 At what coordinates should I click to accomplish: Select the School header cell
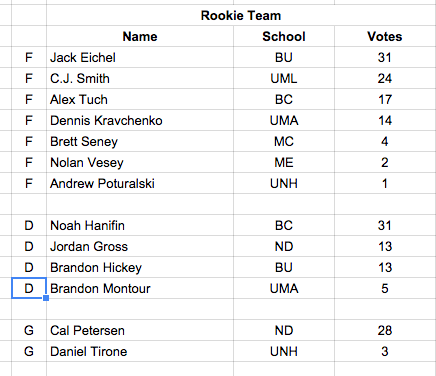point(284,36)
